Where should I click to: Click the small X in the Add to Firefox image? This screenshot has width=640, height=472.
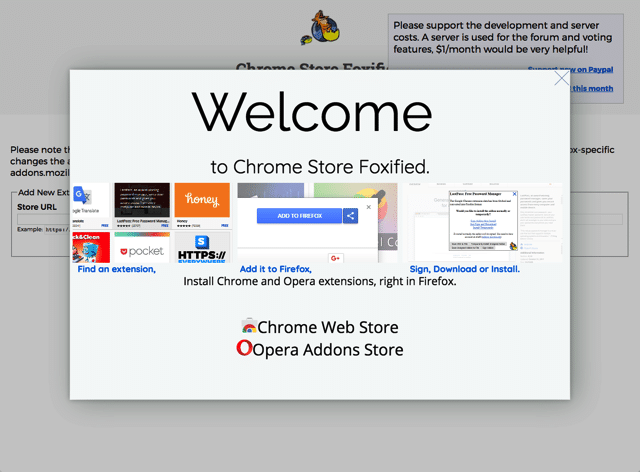point(369,207)
